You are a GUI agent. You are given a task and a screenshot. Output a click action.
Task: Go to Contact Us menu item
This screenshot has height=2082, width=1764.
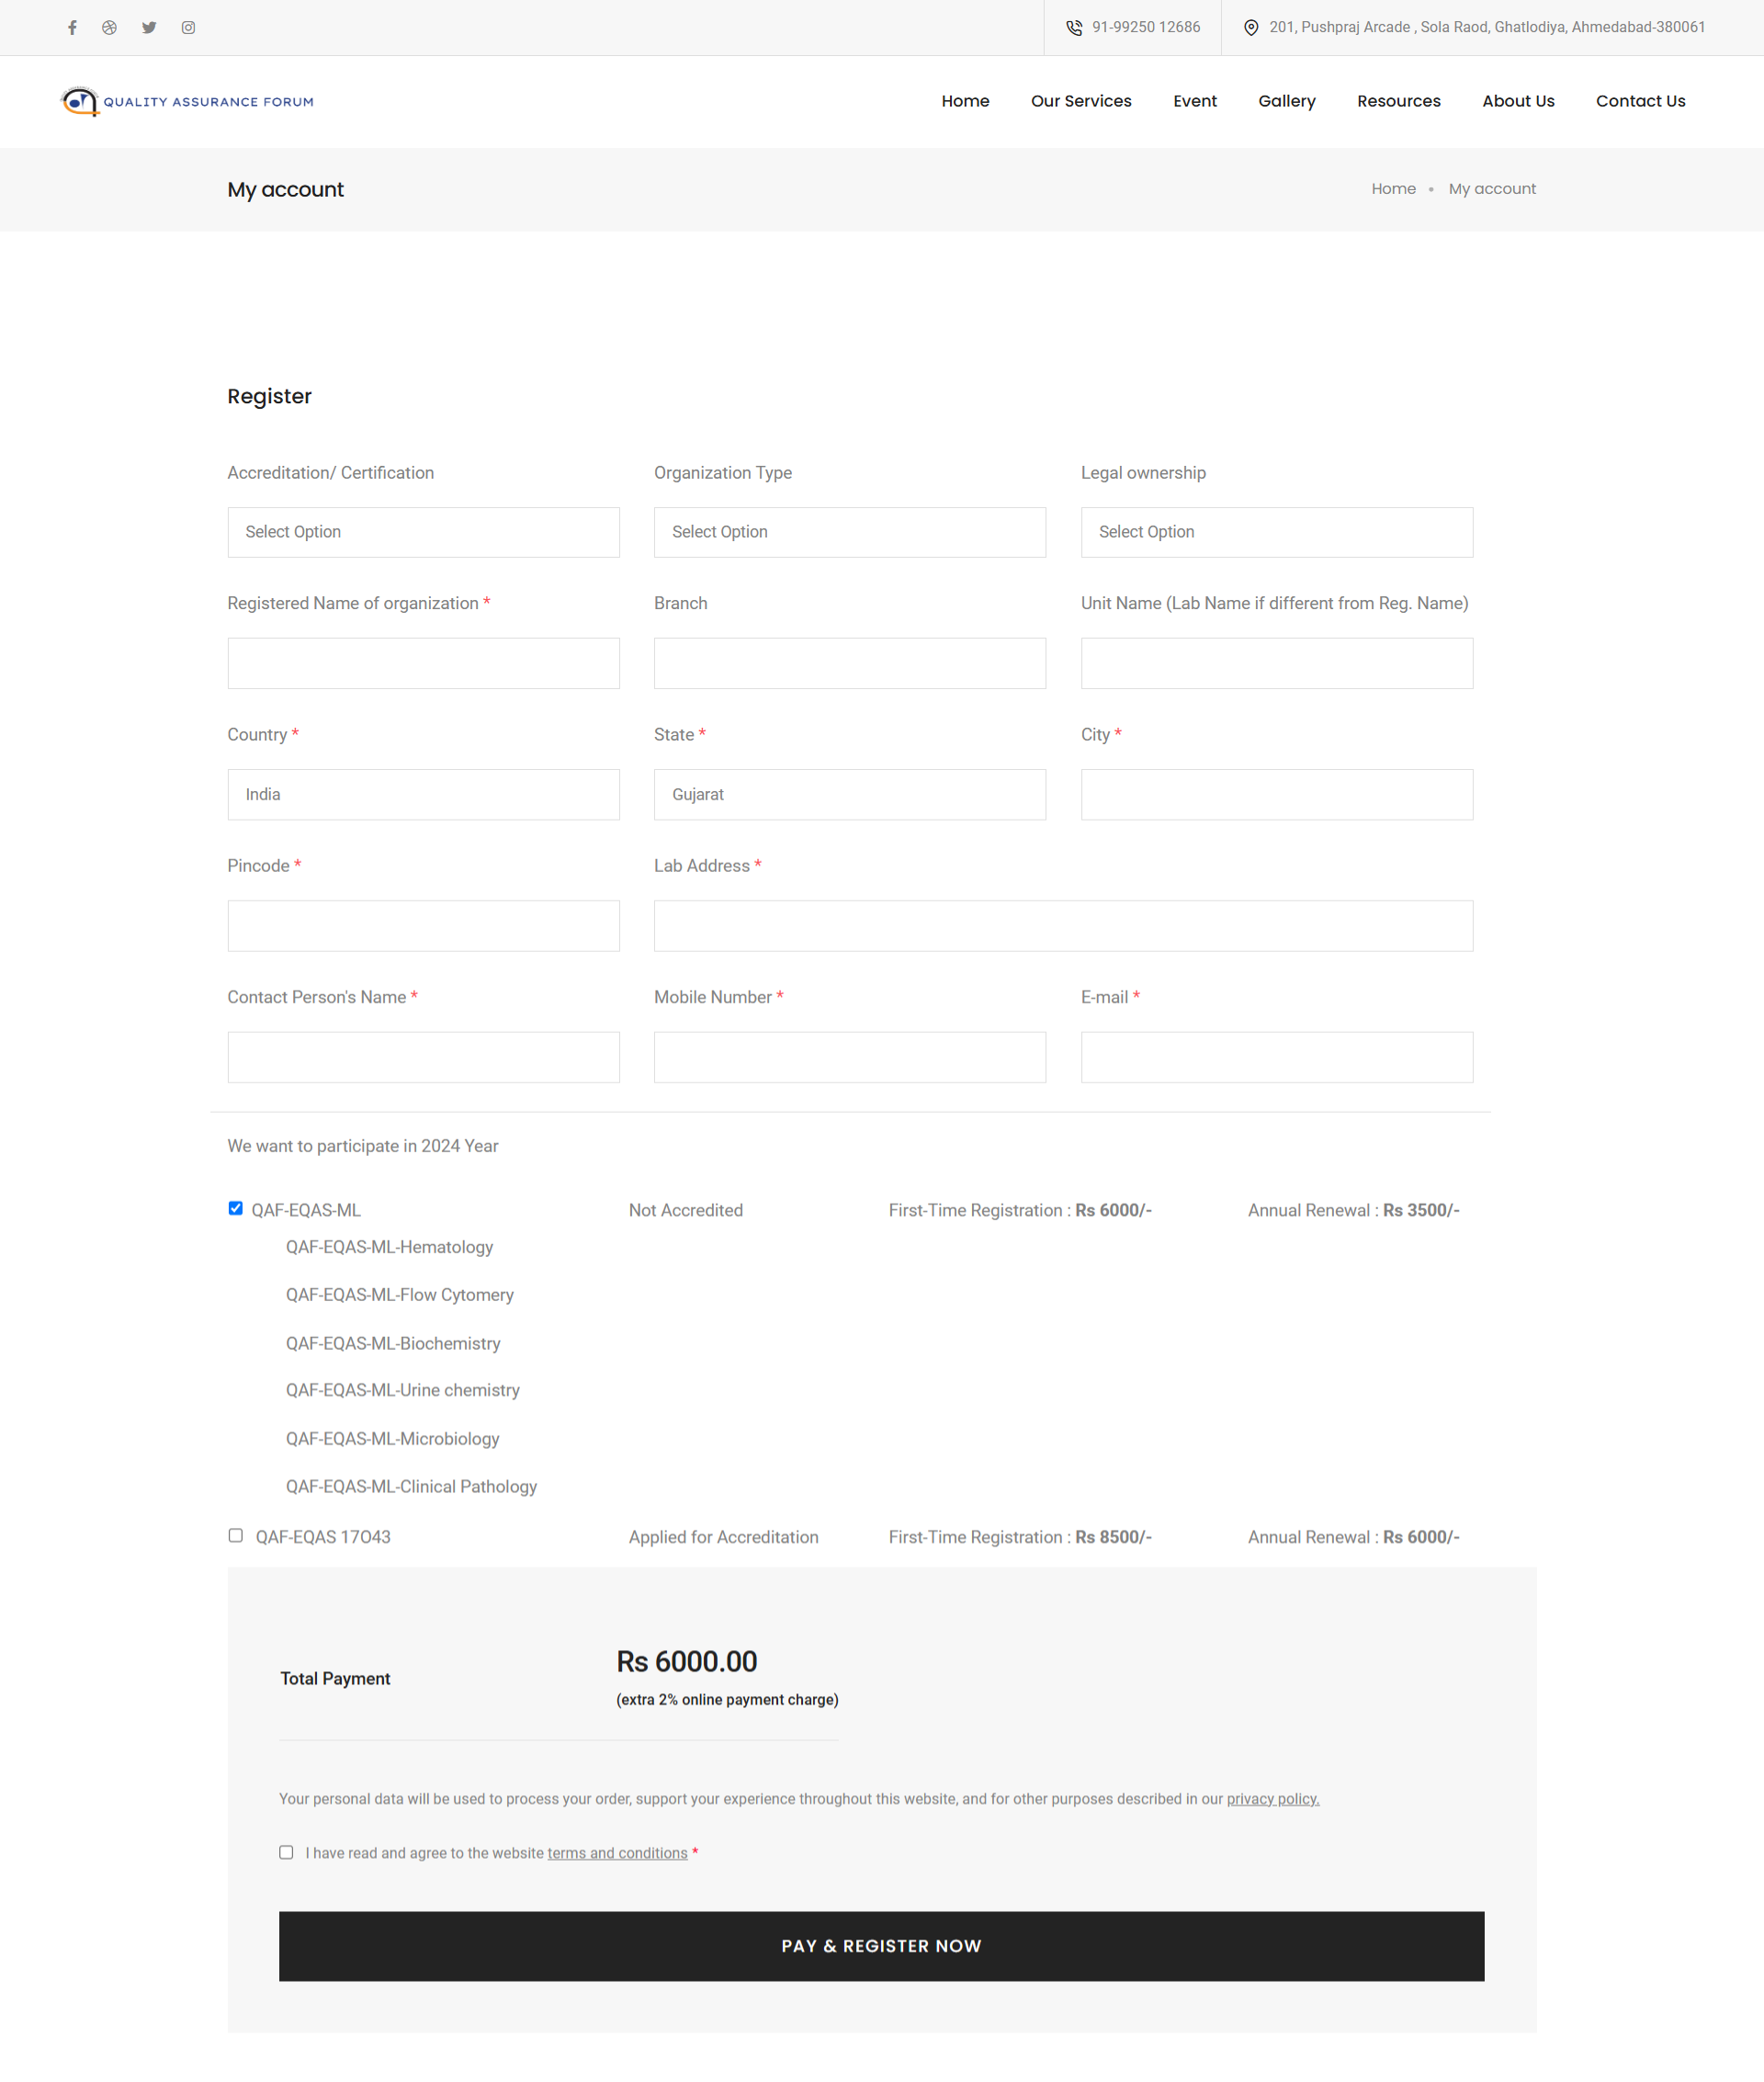1640,101
